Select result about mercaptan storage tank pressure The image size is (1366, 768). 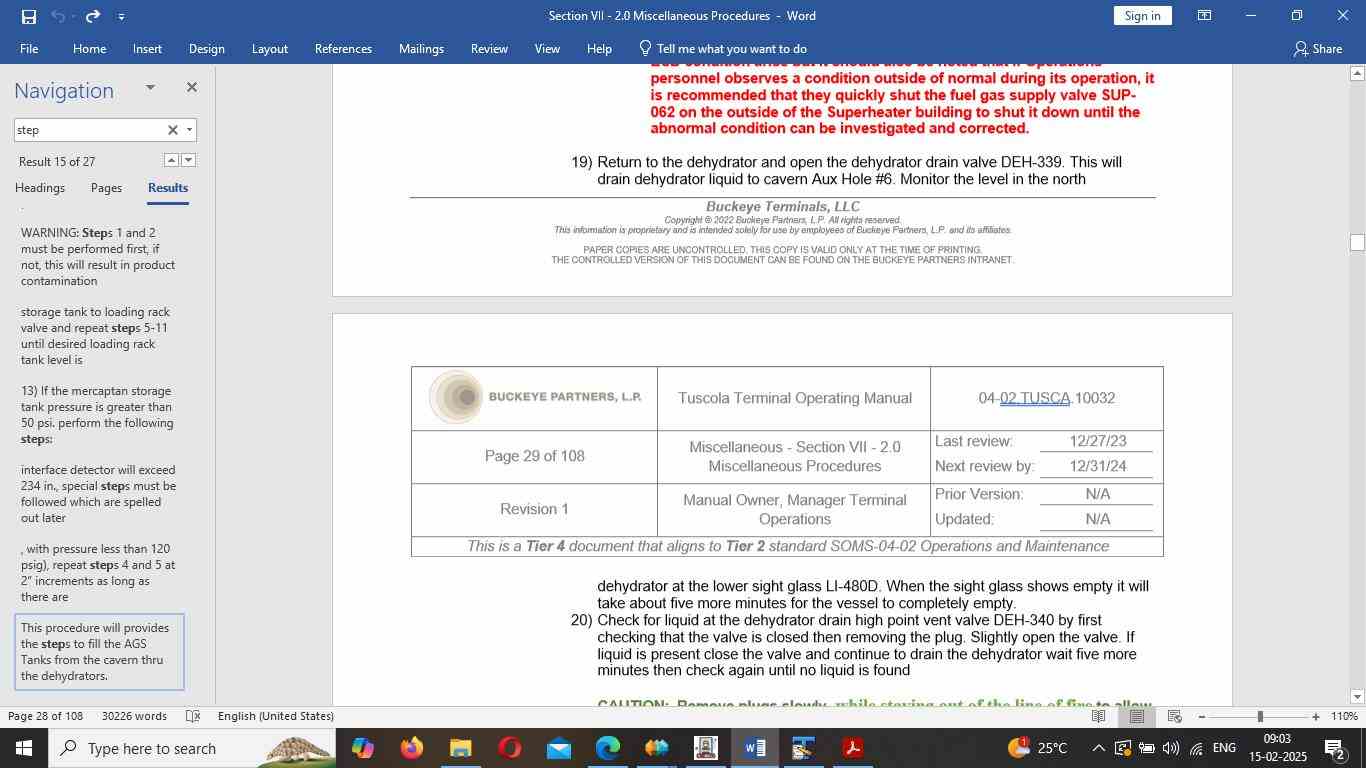[98, 415]
